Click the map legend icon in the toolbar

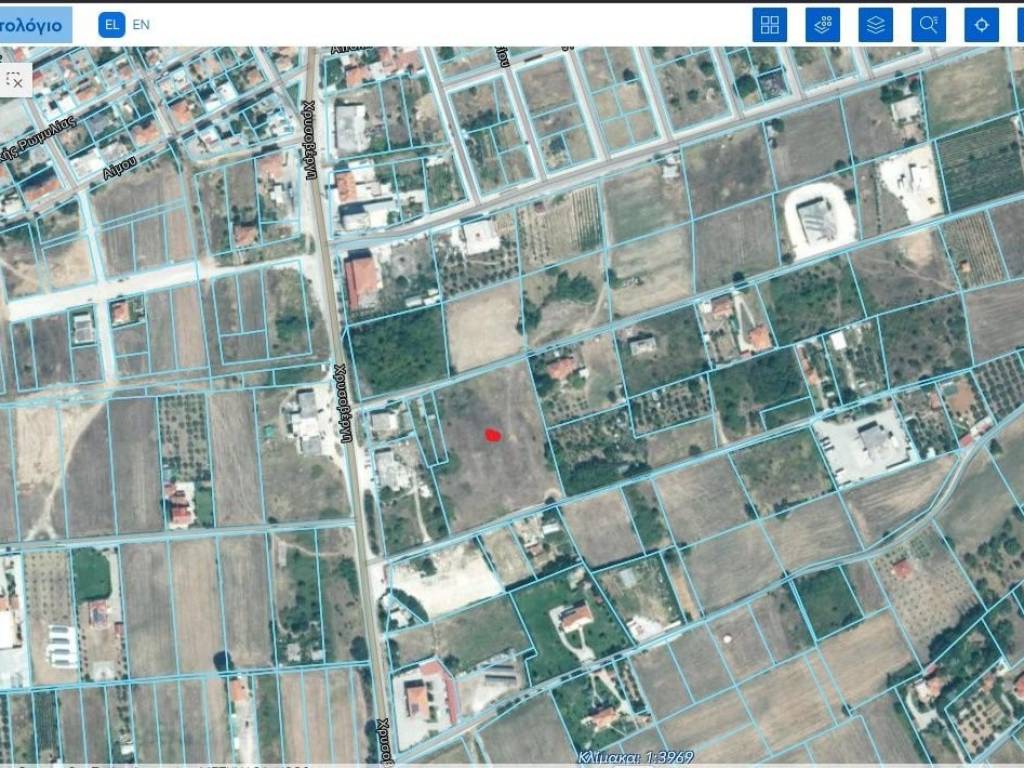[x=822, y=25]
